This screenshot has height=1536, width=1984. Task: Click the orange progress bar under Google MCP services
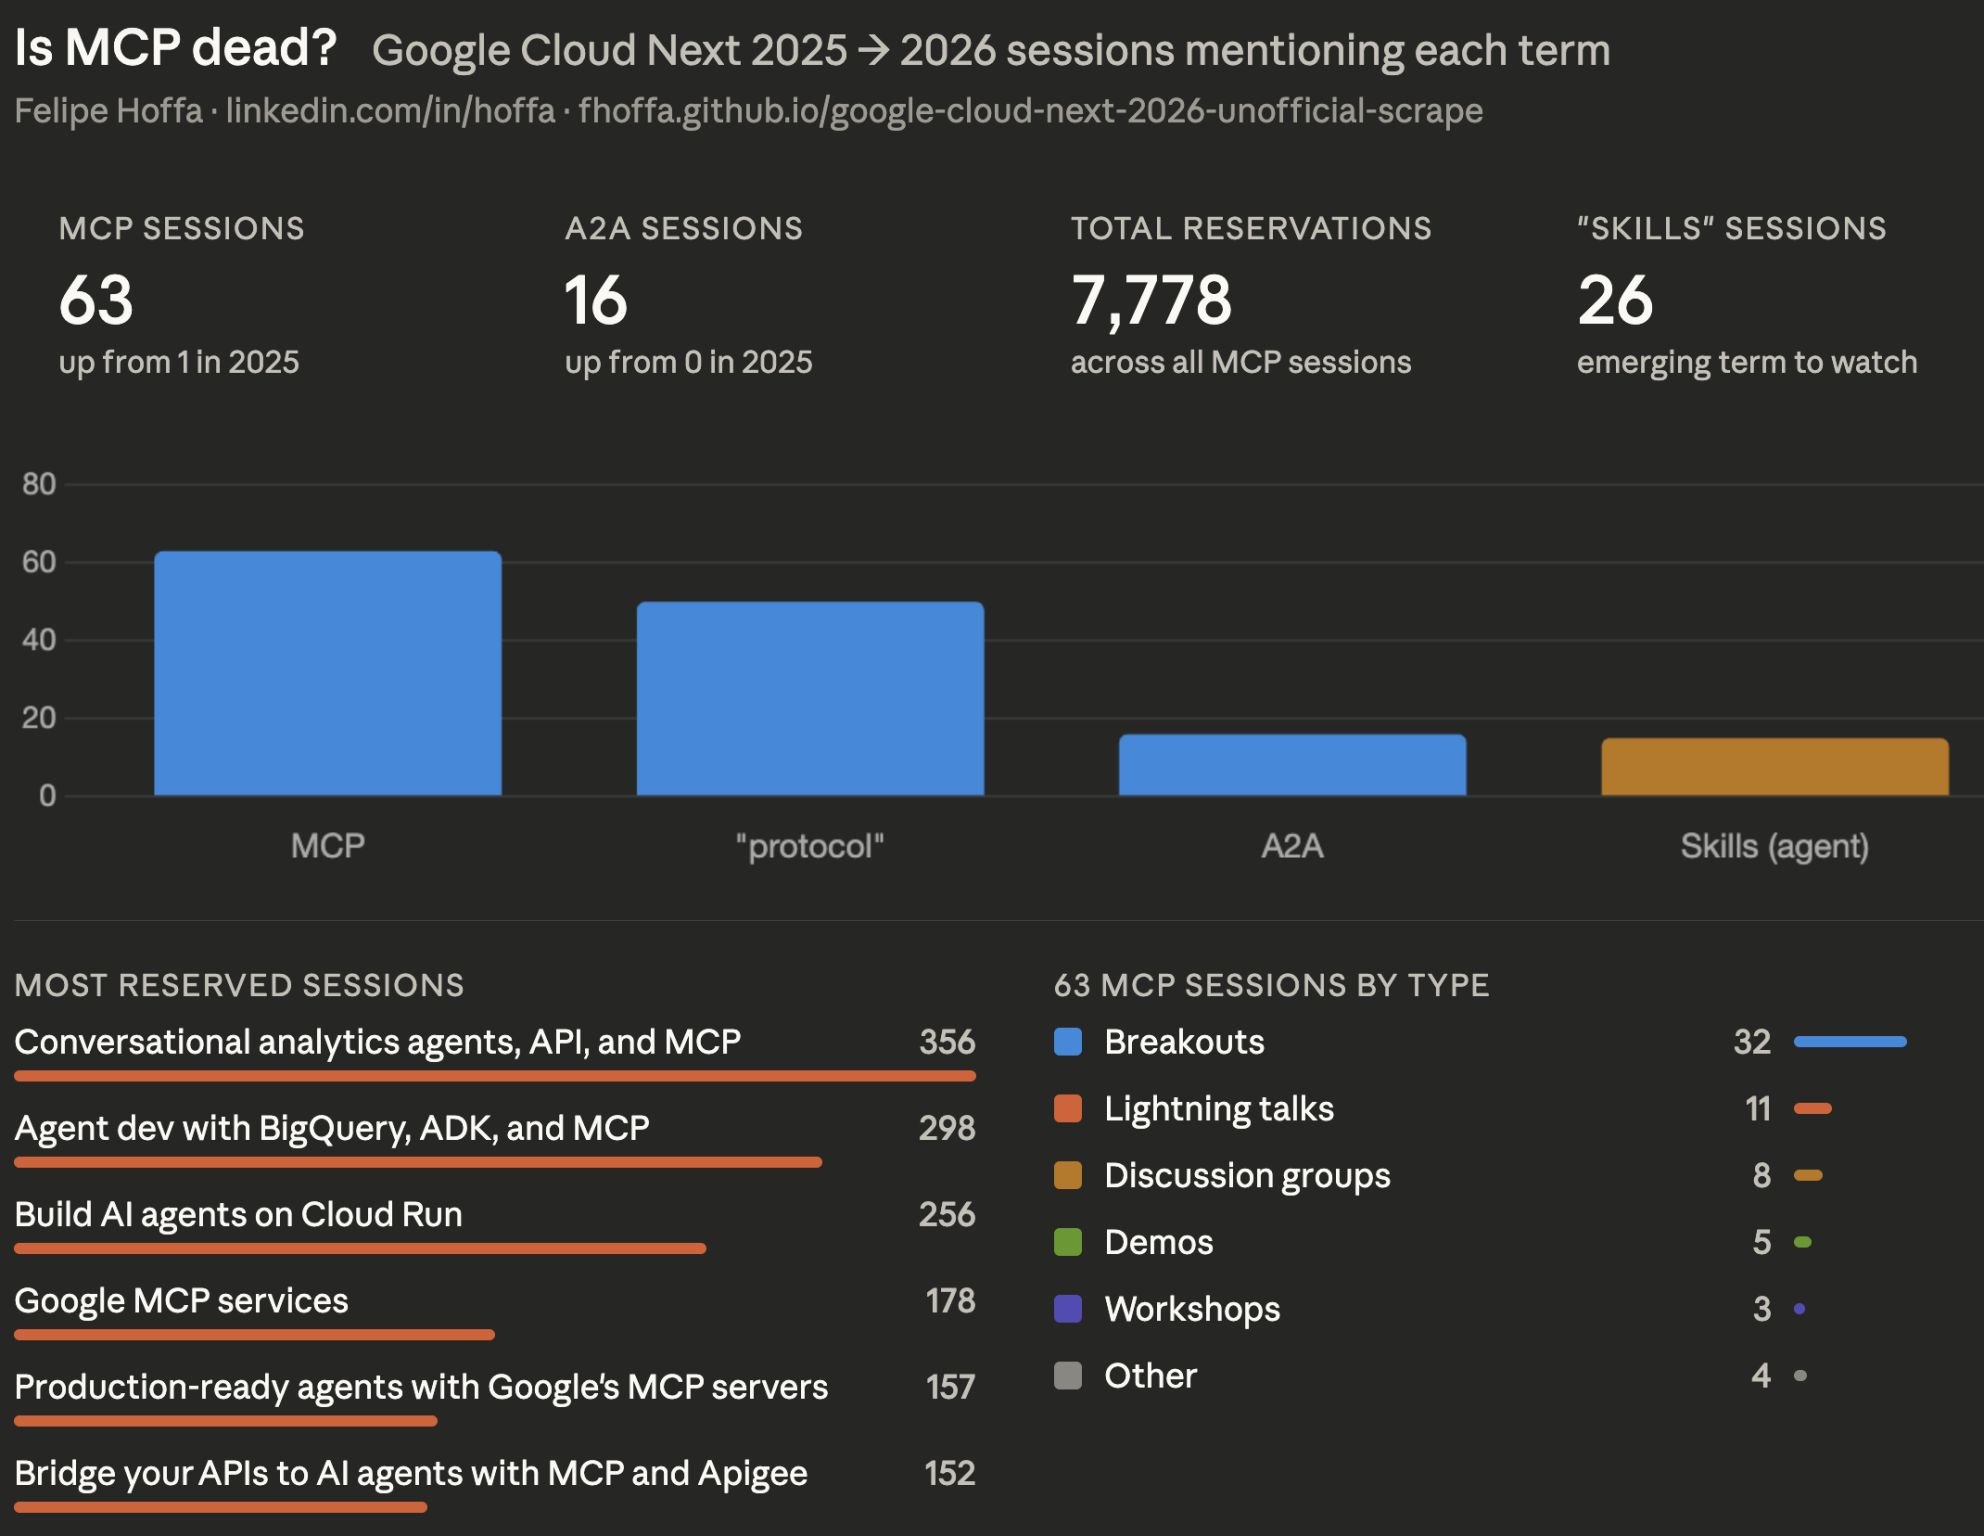click(x=254, y=1334)
